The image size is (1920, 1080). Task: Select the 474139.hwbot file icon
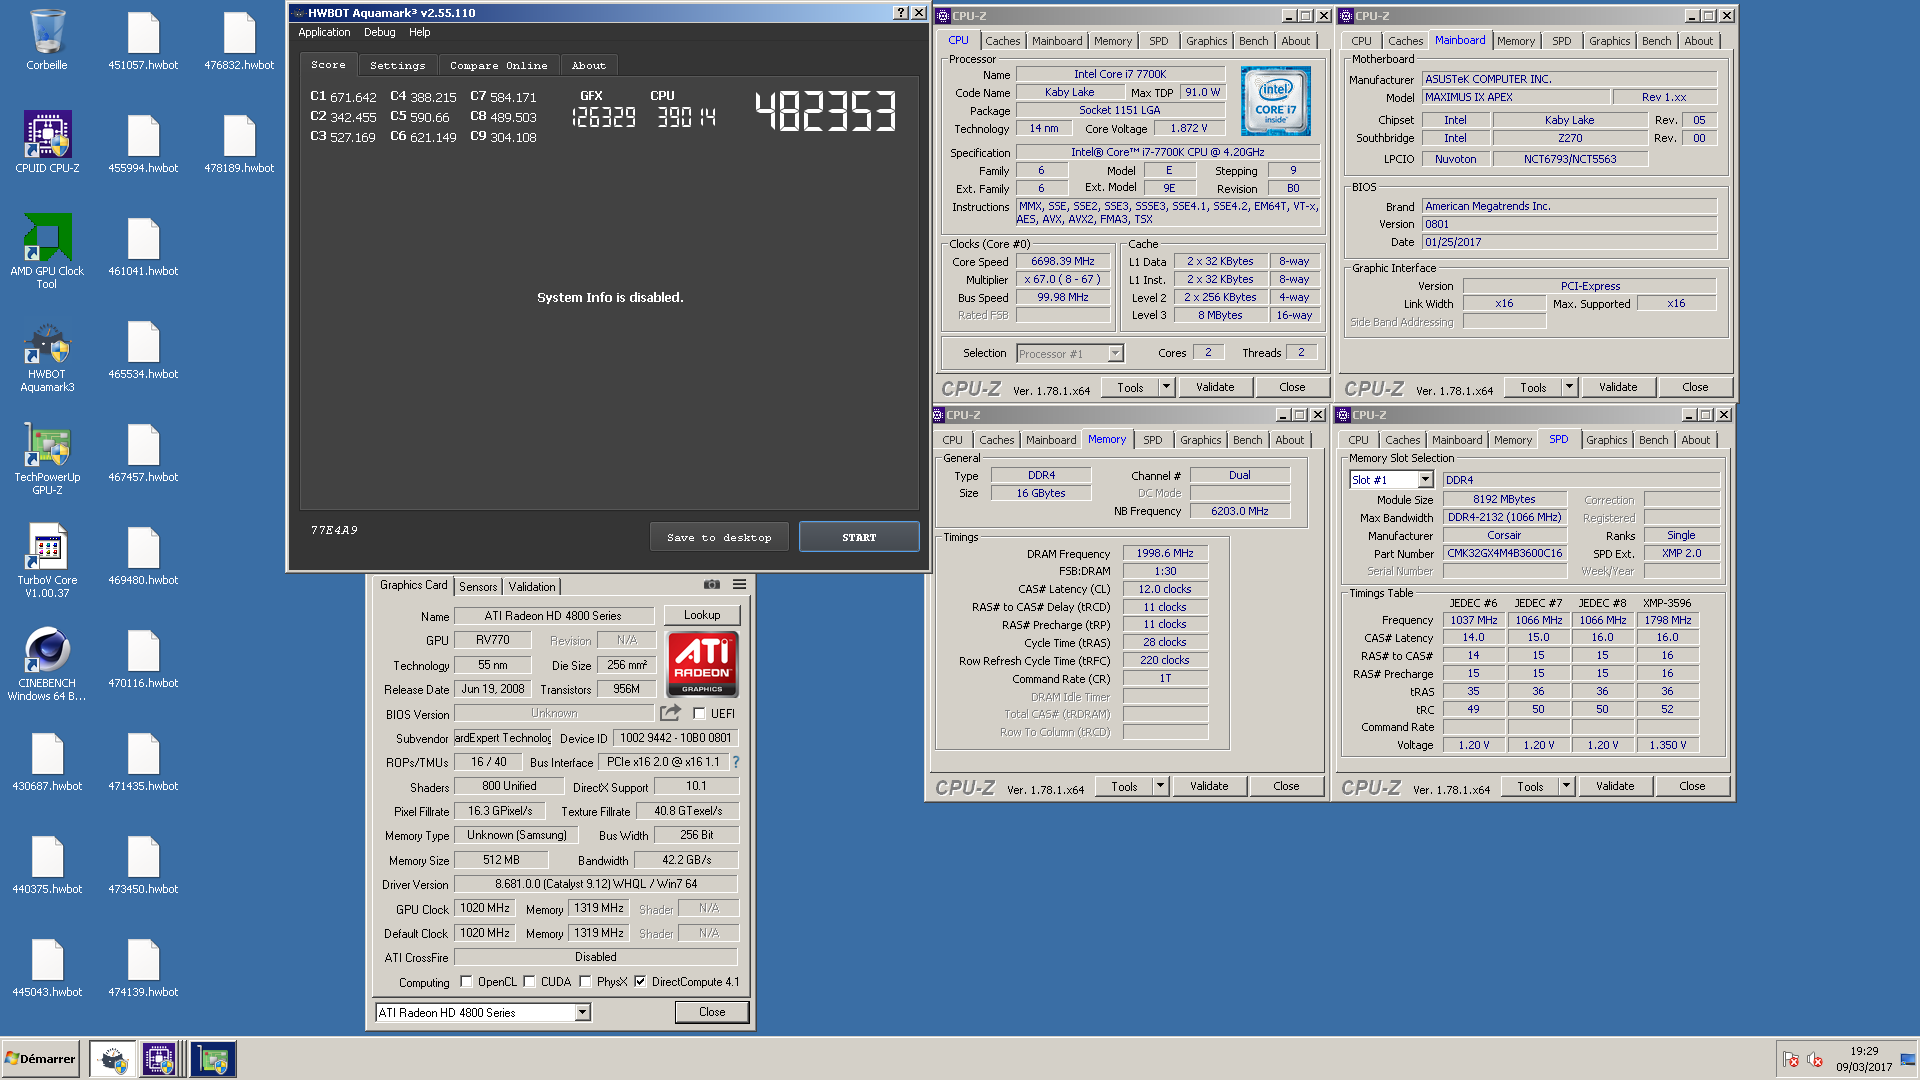143,967
